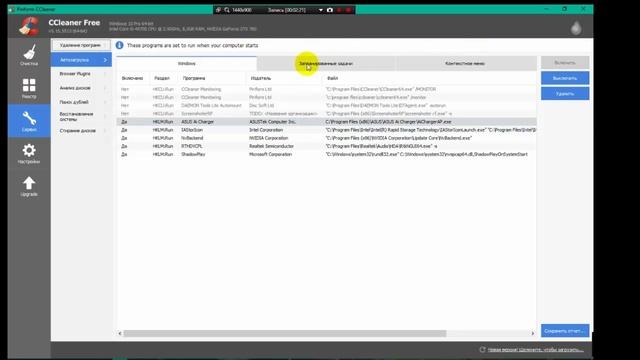640x360 pixels.
Task: Click NVIDIA Corporation publisher cell
Action: point(268,138)
